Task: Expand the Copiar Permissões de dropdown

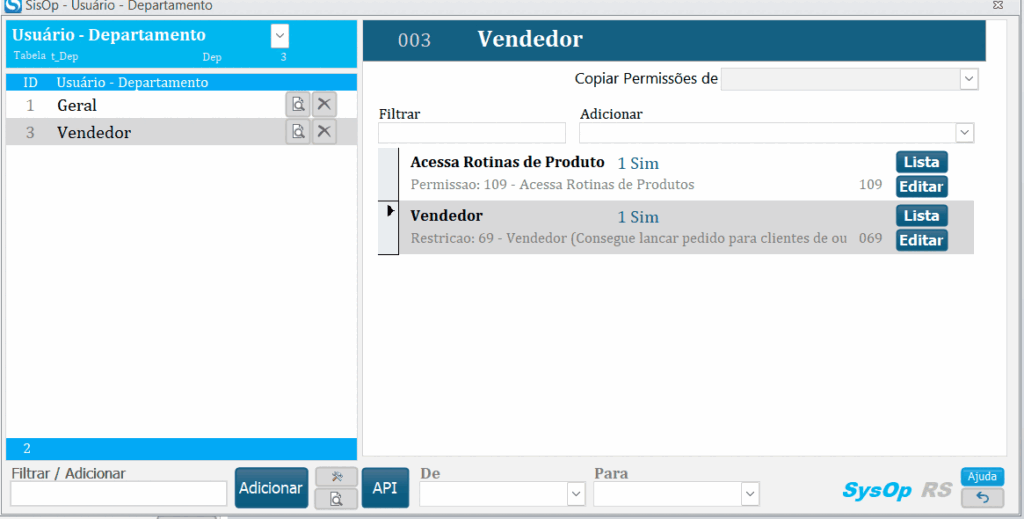Action: coord(968,79)
